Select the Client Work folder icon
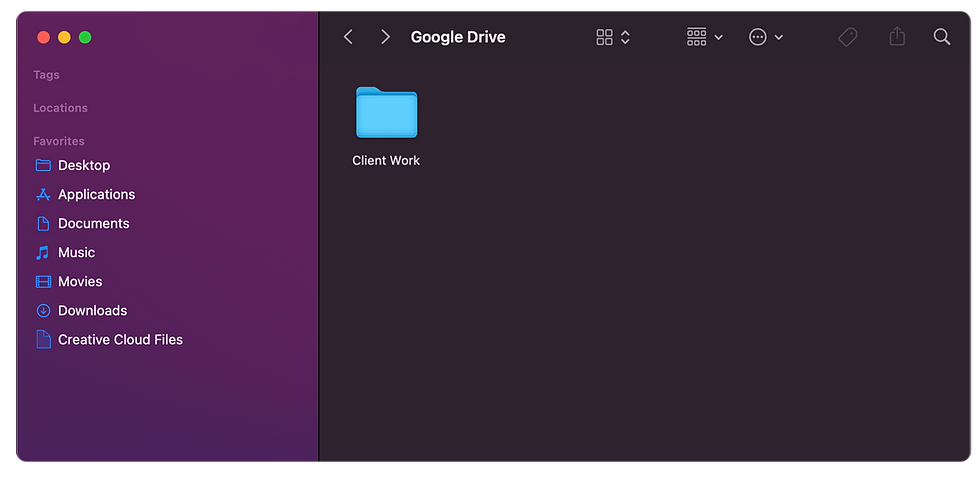The image size is (980, 477). coord(387,113)
